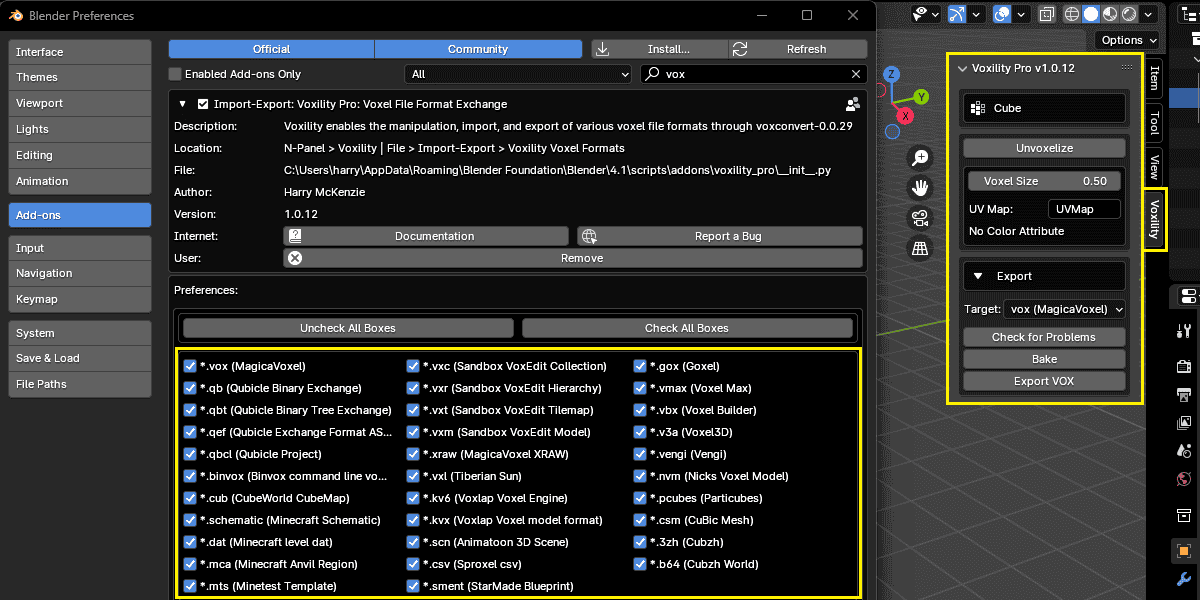The height and width of the screenshot is (600, 1200).
Task: Uncheck *.vxl (Tiberian Sun) format
Action: [413, 476]
